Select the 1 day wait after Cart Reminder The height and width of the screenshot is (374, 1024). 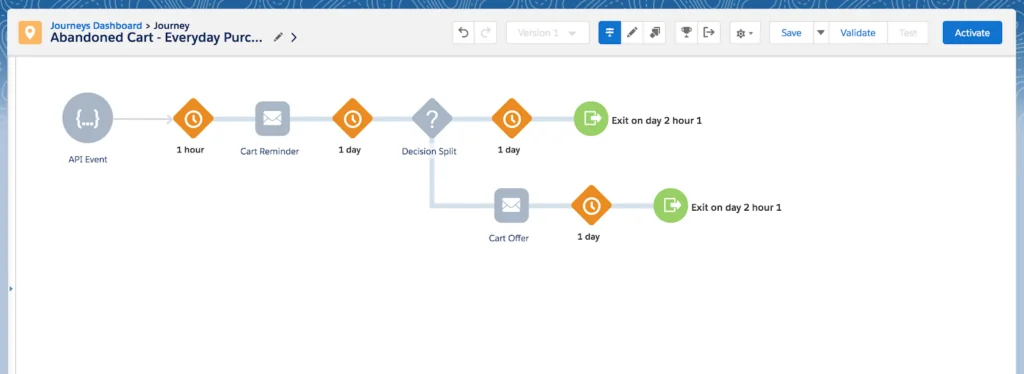352,119
